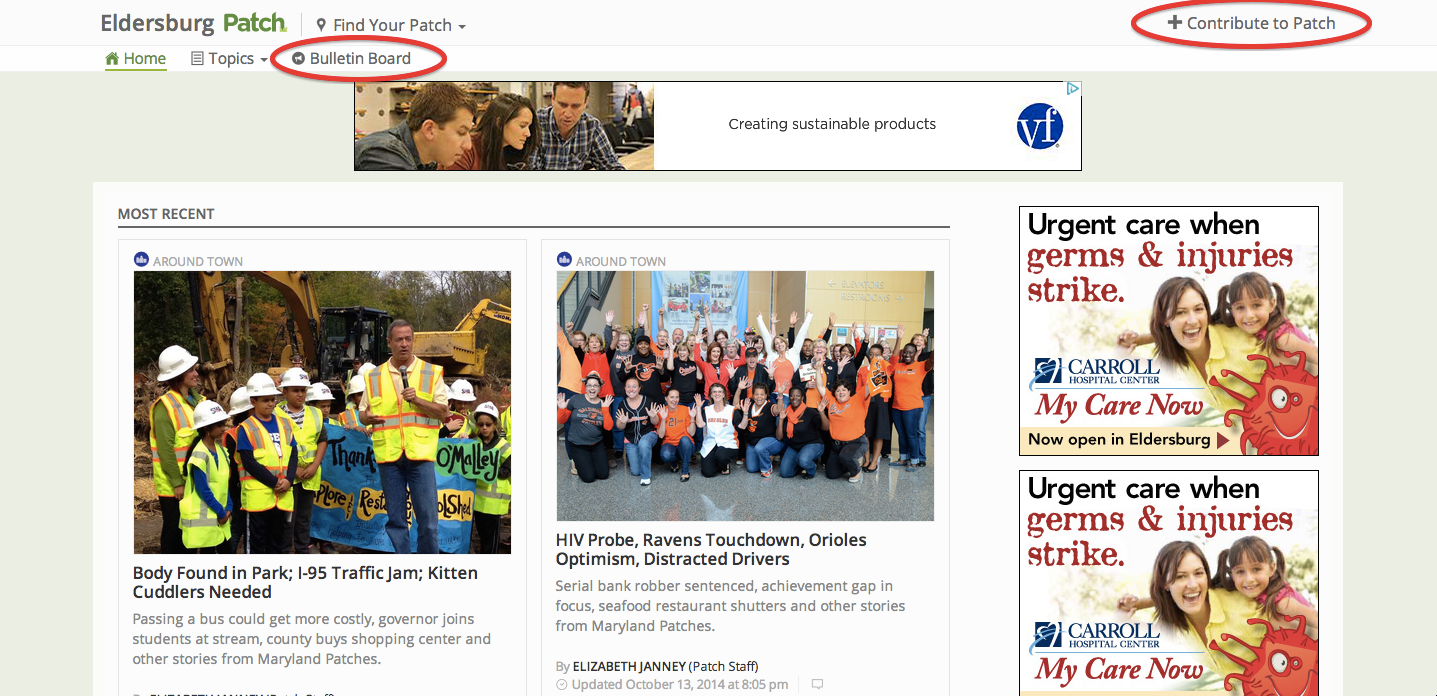Click the comment bubble icon under HIV Probe article
The height and width of the screenshot is (696, 1437).
point(817,685)
